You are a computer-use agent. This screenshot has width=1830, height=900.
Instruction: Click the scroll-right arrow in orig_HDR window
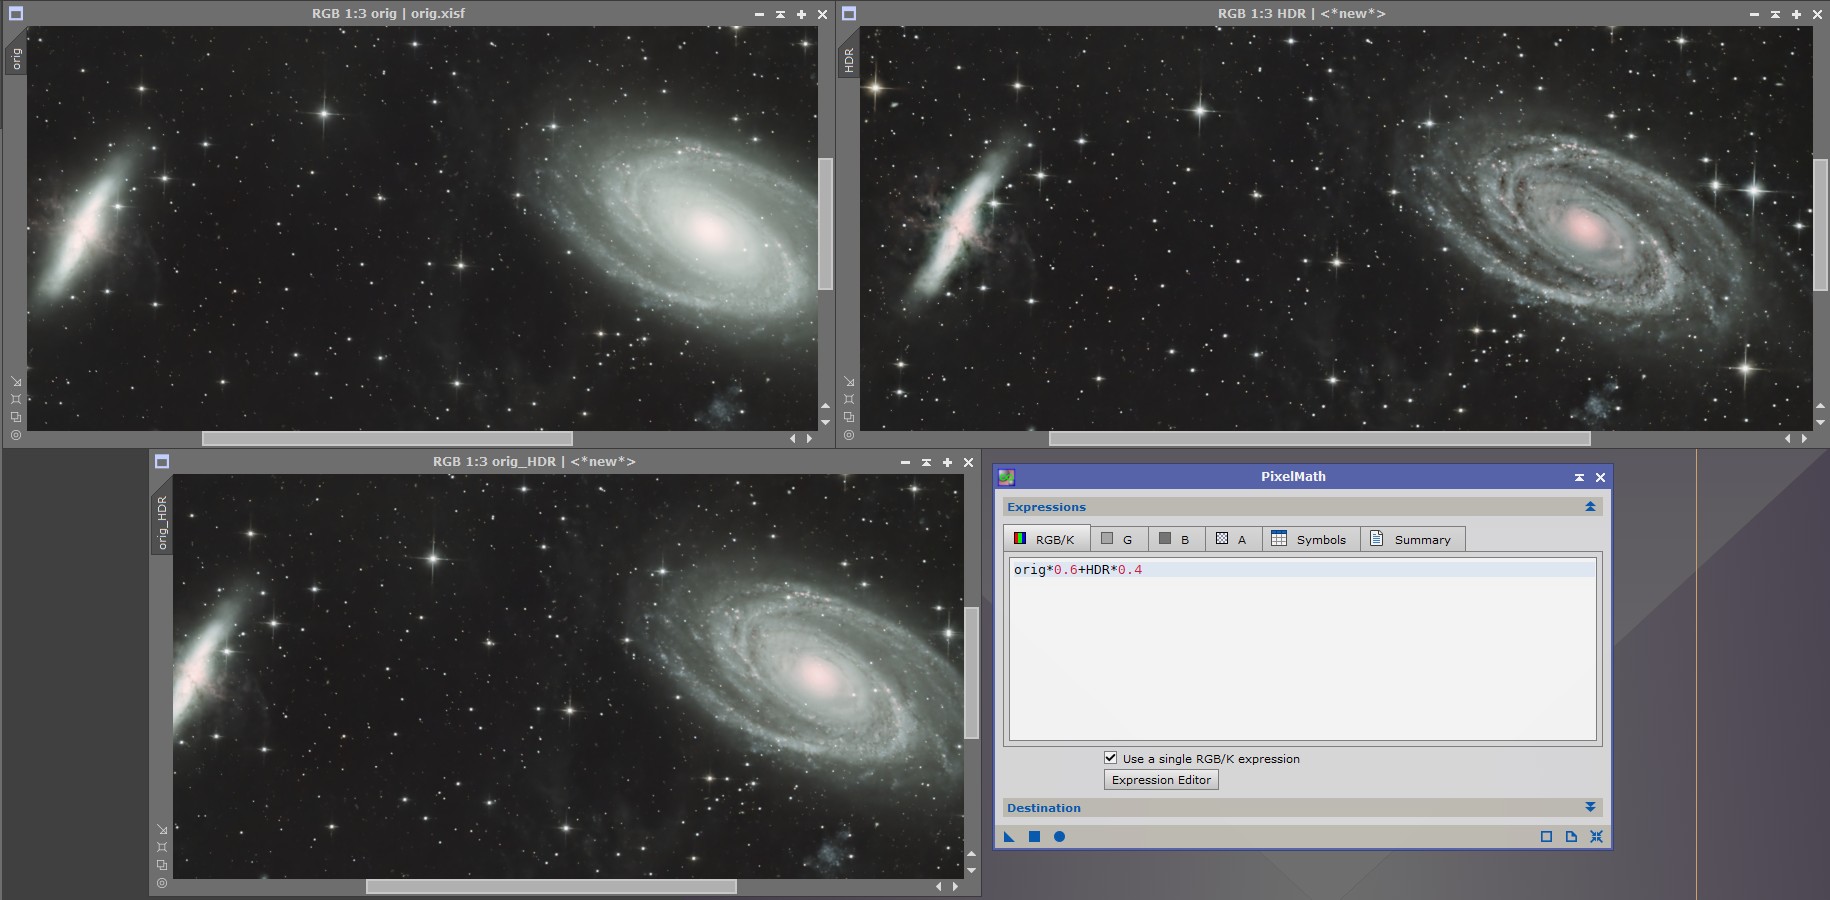[955, 886]
